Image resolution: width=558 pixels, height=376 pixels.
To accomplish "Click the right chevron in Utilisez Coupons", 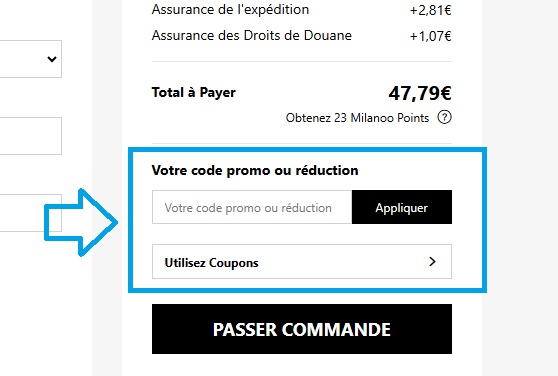I will coord(432,261).
